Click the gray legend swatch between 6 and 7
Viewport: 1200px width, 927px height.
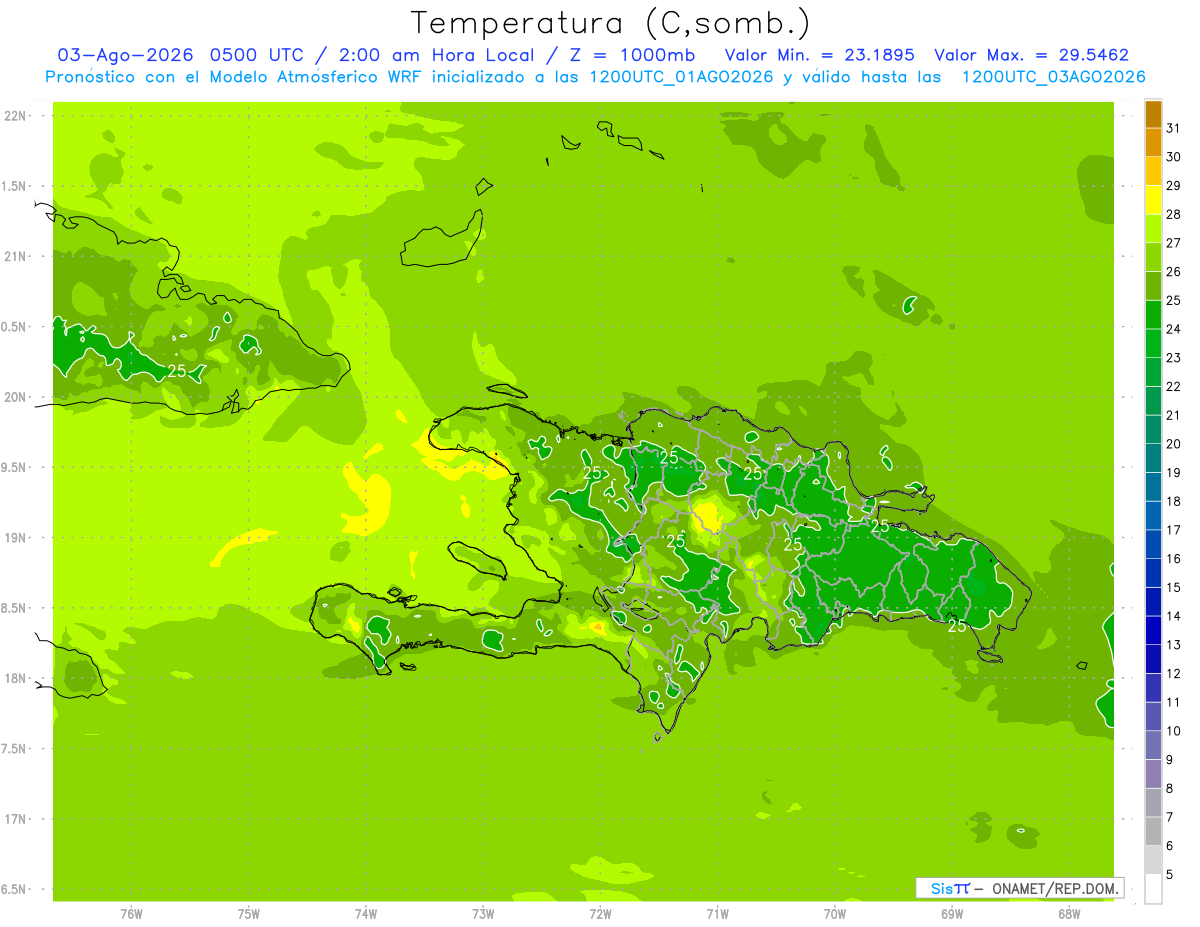tap(1153, 831)
